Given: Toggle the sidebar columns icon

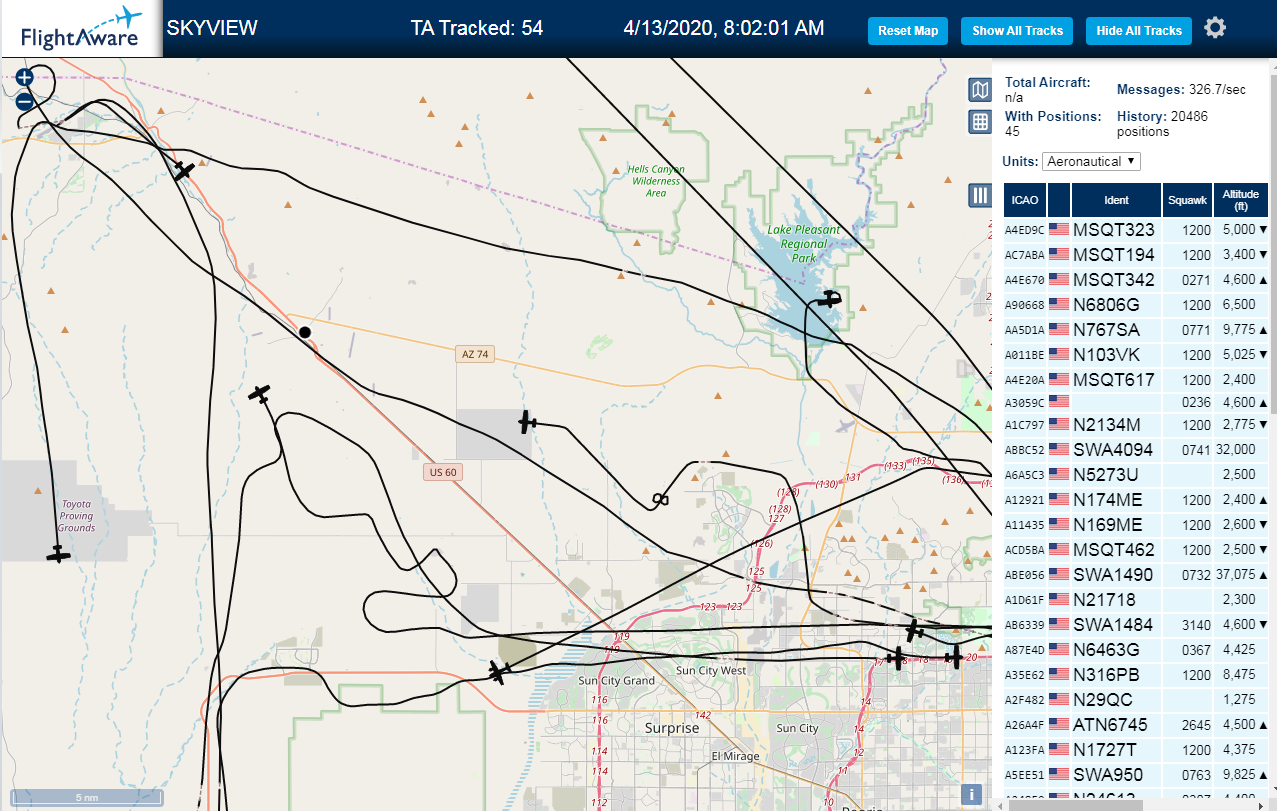Looking at the screenshot, I should [980, 195].
